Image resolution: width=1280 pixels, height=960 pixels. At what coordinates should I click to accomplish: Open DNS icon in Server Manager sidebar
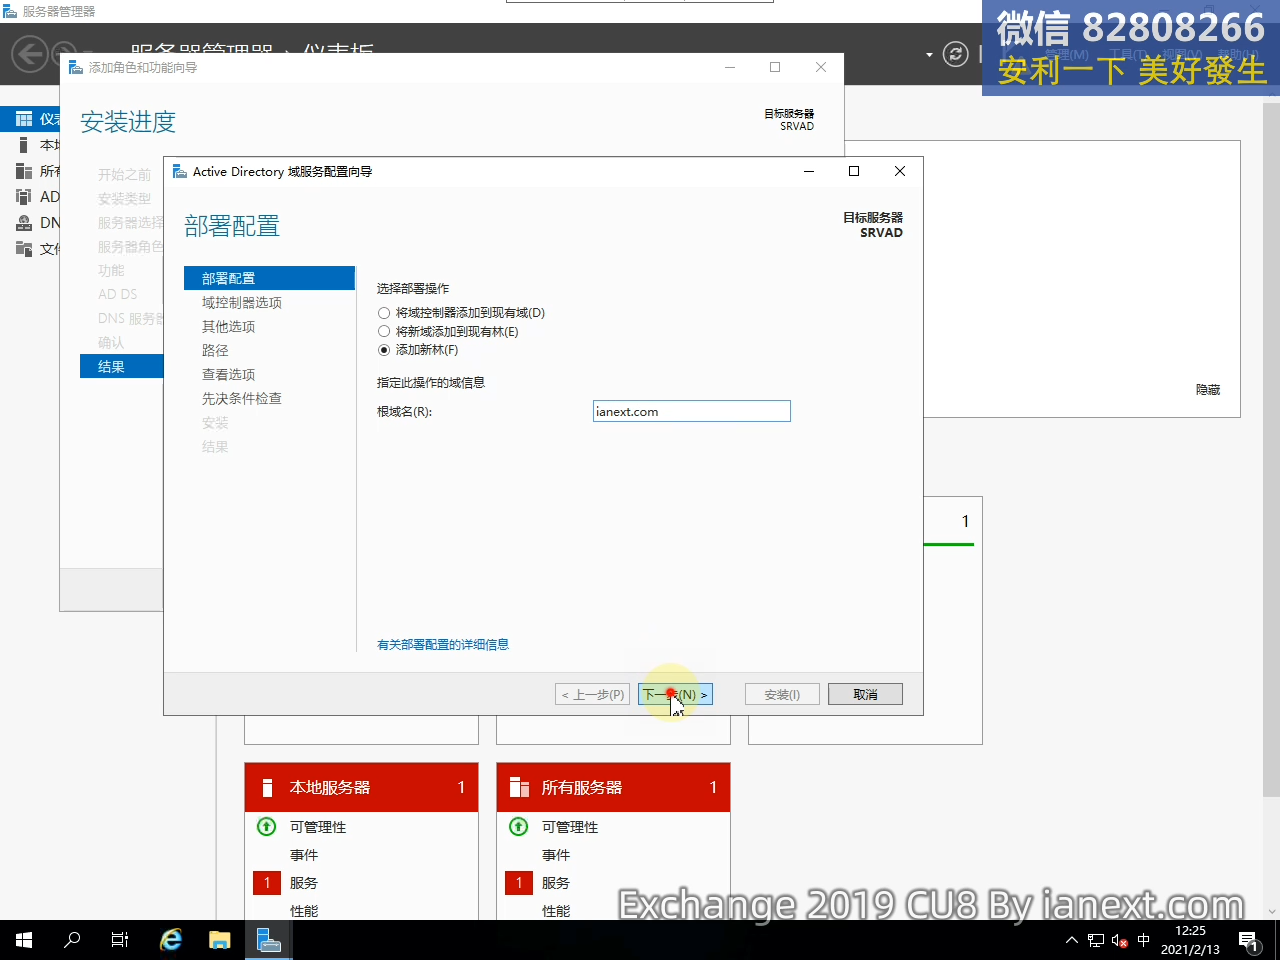(23, 223)
